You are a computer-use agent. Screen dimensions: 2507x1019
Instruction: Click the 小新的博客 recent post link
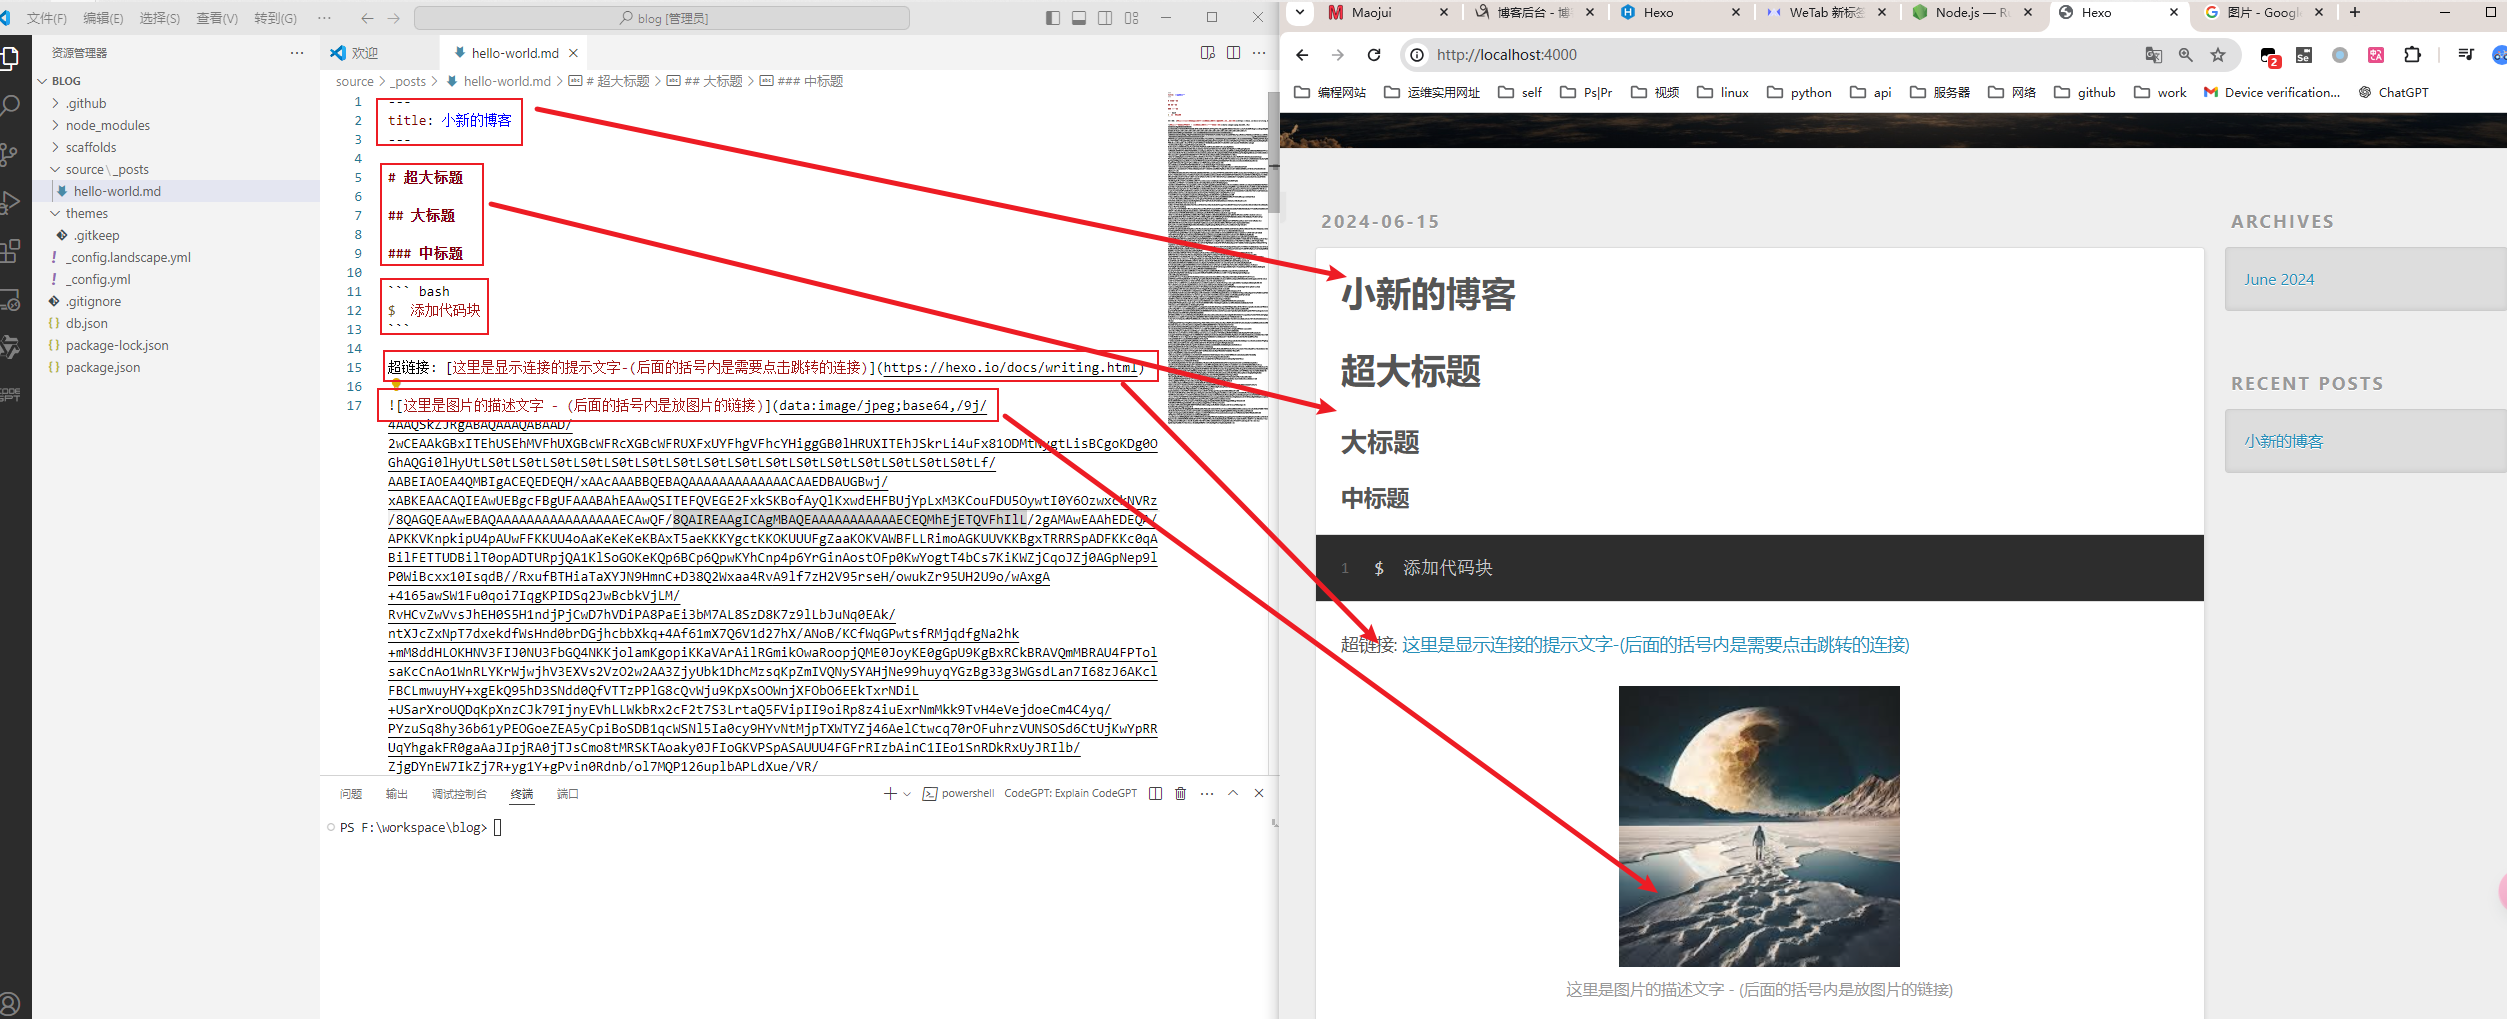pyautogui.click(x=2283, y=441)
